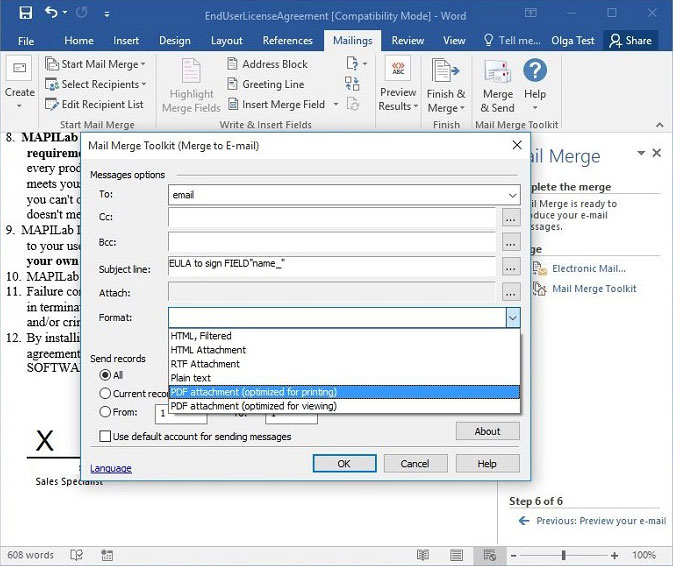Select PDF attachment (optimized for viewing)
Viewport: 673px width, 566px height.
pos(344,406)
